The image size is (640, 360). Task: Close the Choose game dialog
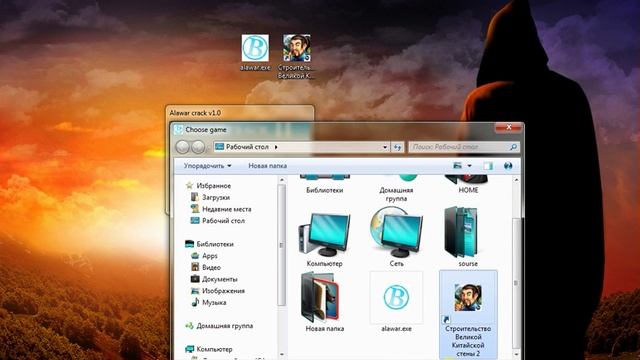[509, 128]
